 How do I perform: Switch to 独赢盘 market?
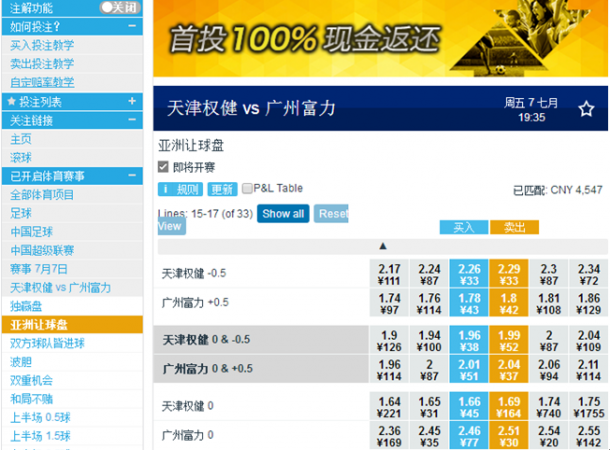(26, 306)
